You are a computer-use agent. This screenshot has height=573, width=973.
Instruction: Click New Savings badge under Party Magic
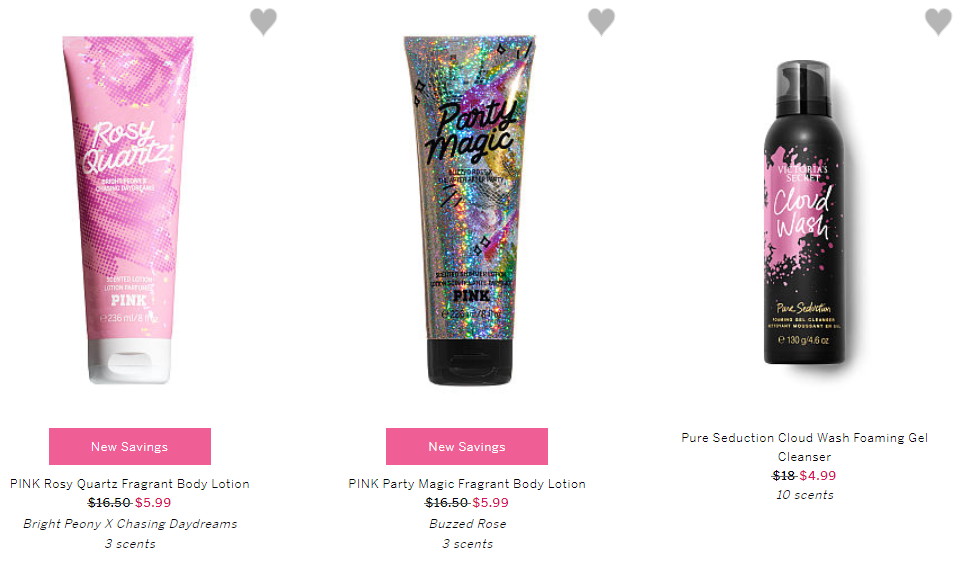pos(467,446)
